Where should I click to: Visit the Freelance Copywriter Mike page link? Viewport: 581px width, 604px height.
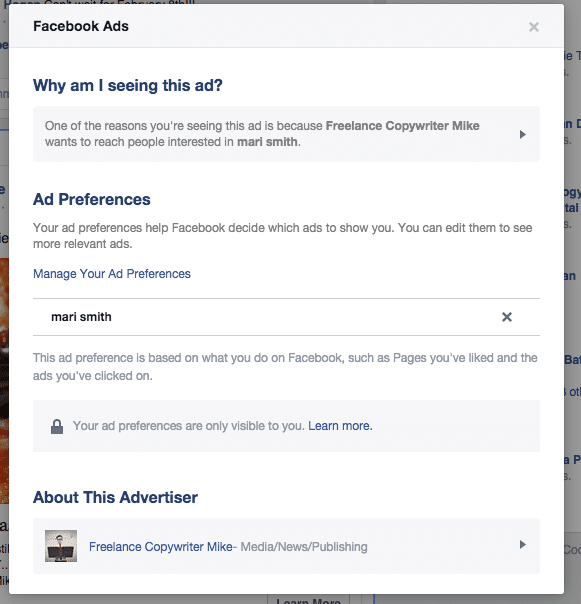[161, 547]
